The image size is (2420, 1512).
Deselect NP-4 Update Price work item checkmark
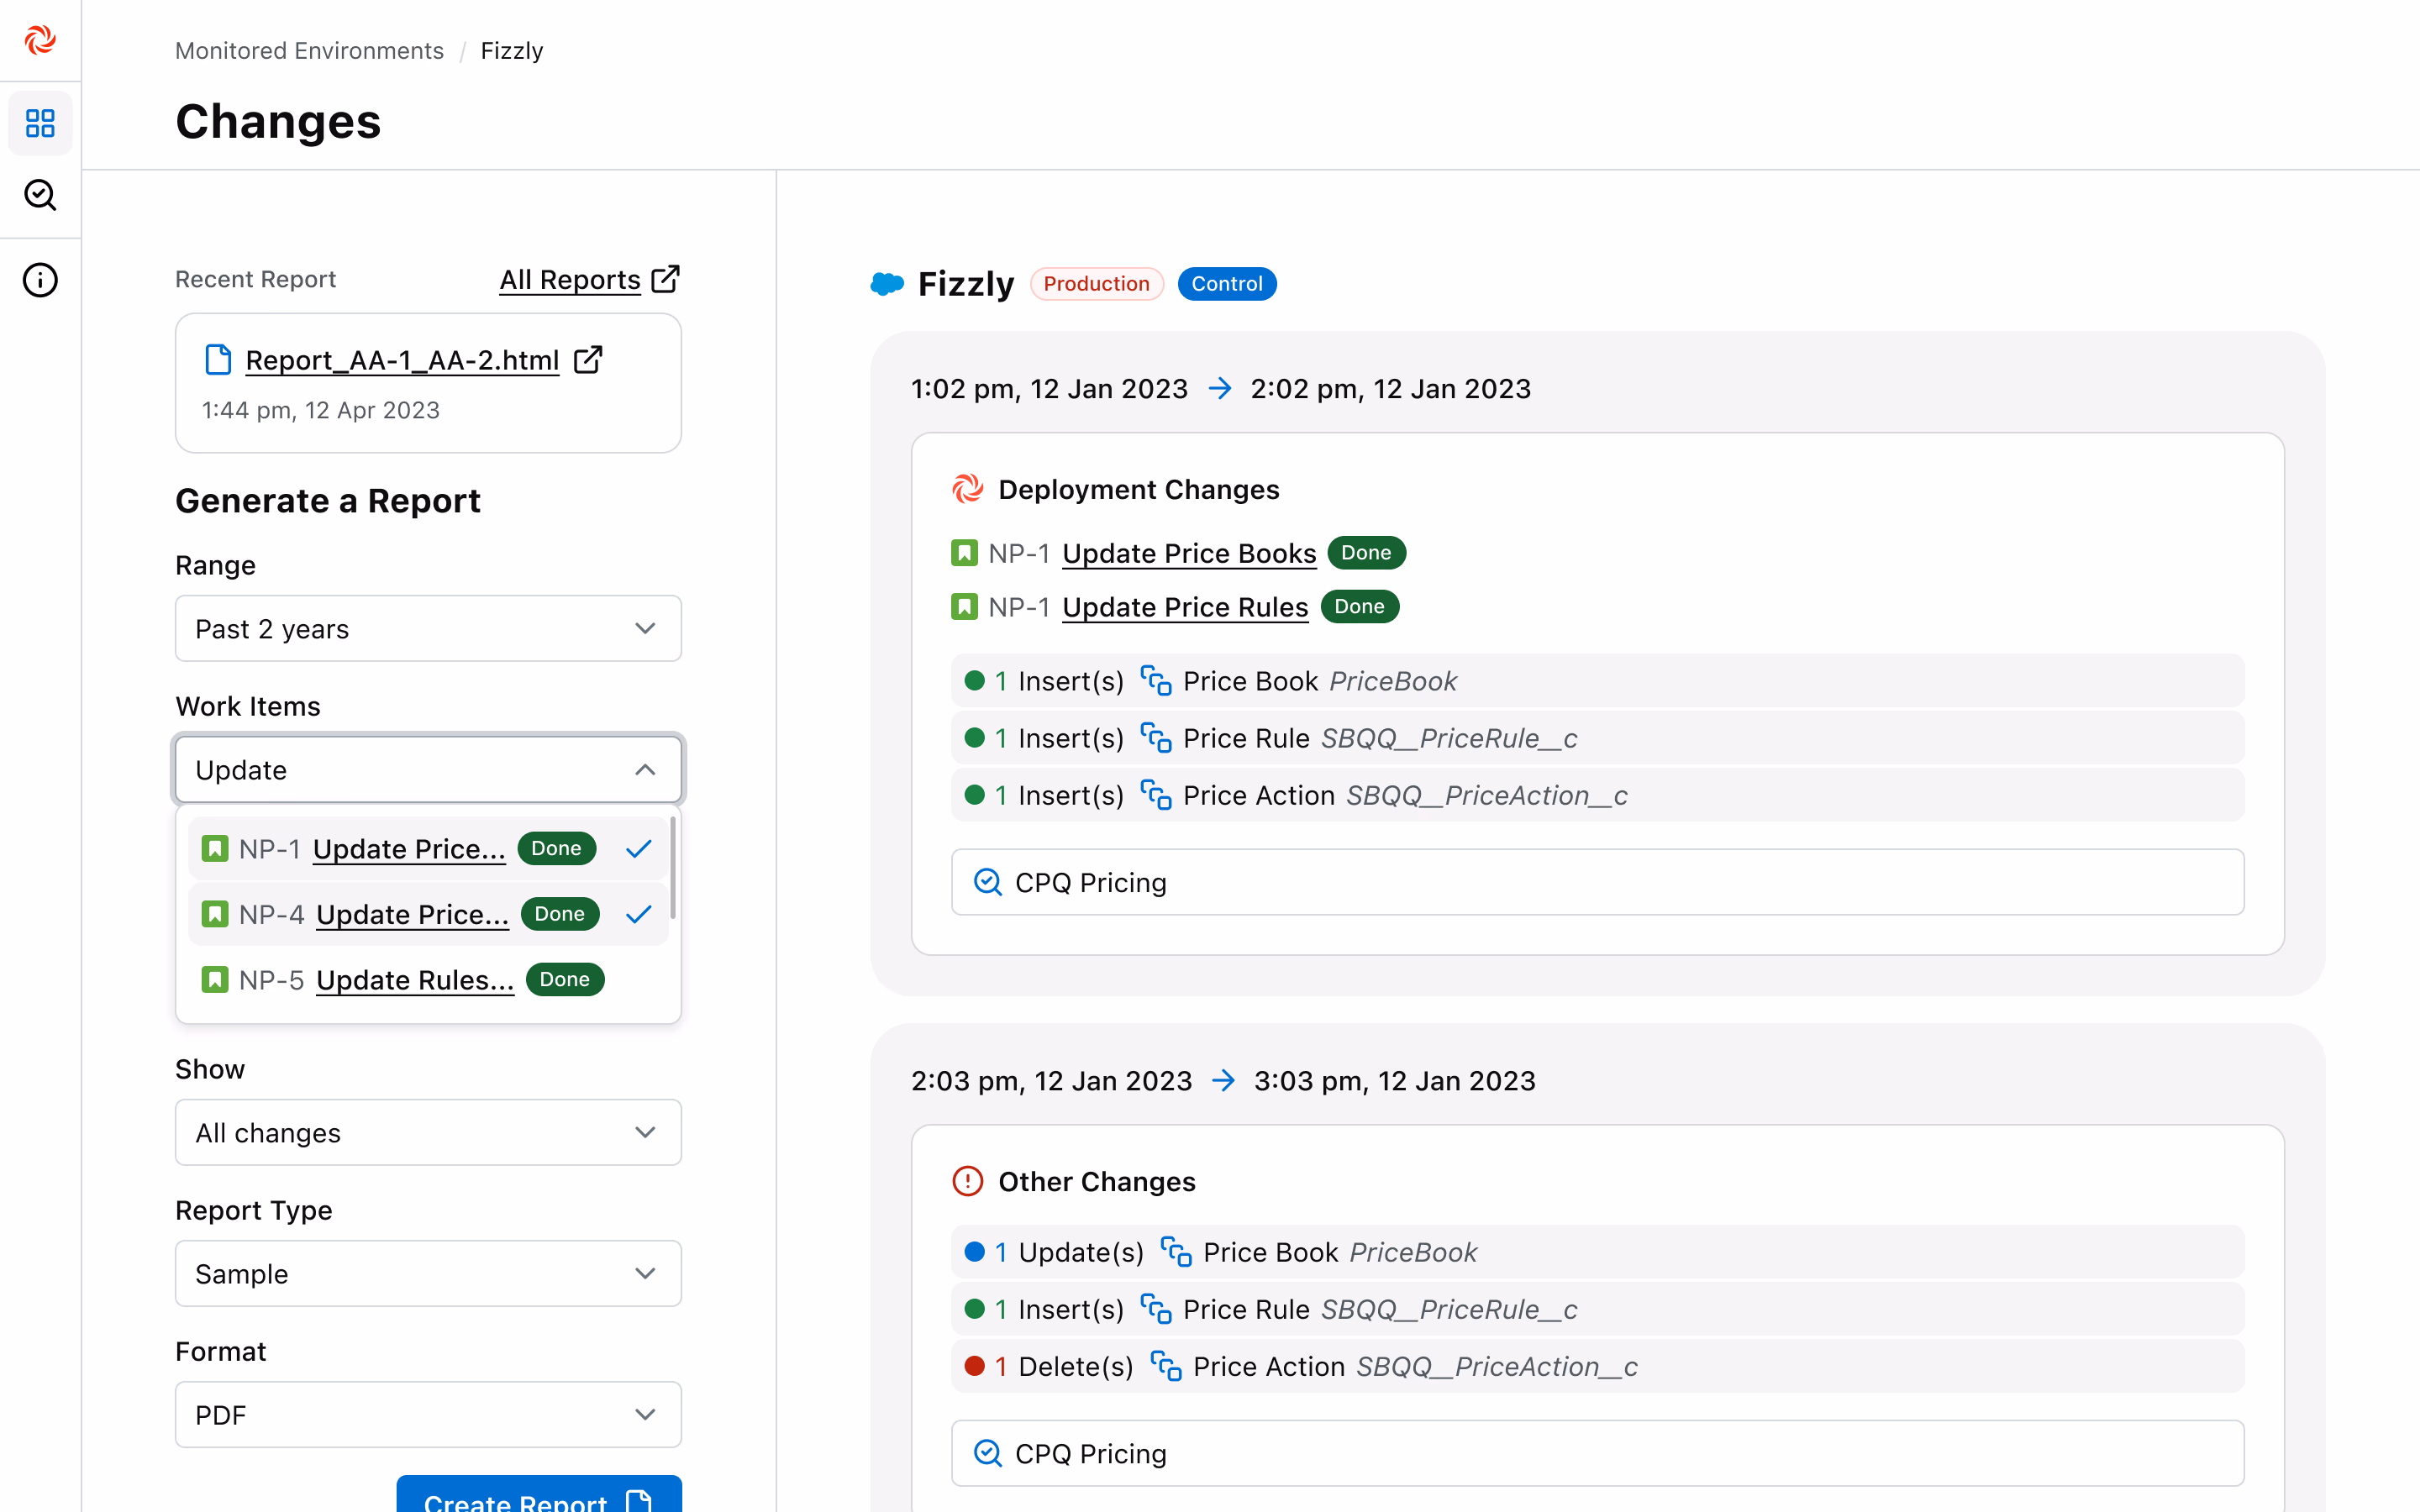pos(638,914)
